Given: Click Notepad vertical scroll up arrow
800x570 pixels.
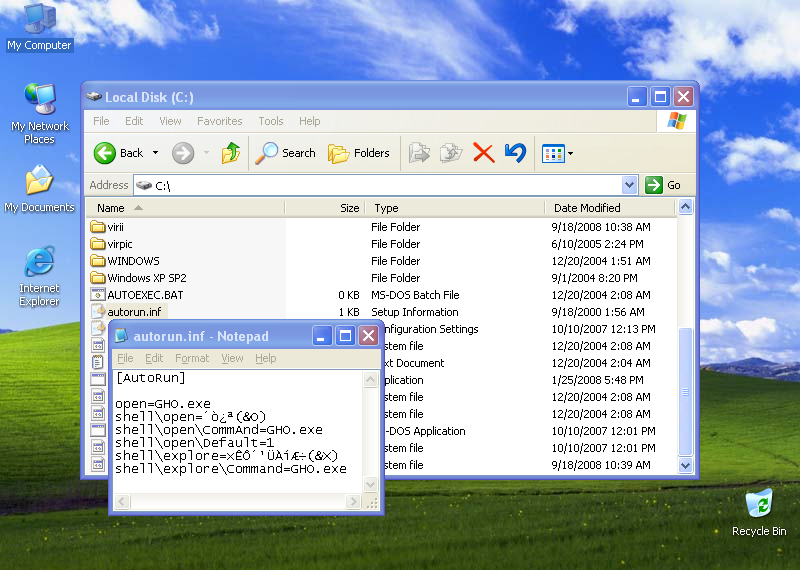Looking at the screenshot, I should point(370,379).
